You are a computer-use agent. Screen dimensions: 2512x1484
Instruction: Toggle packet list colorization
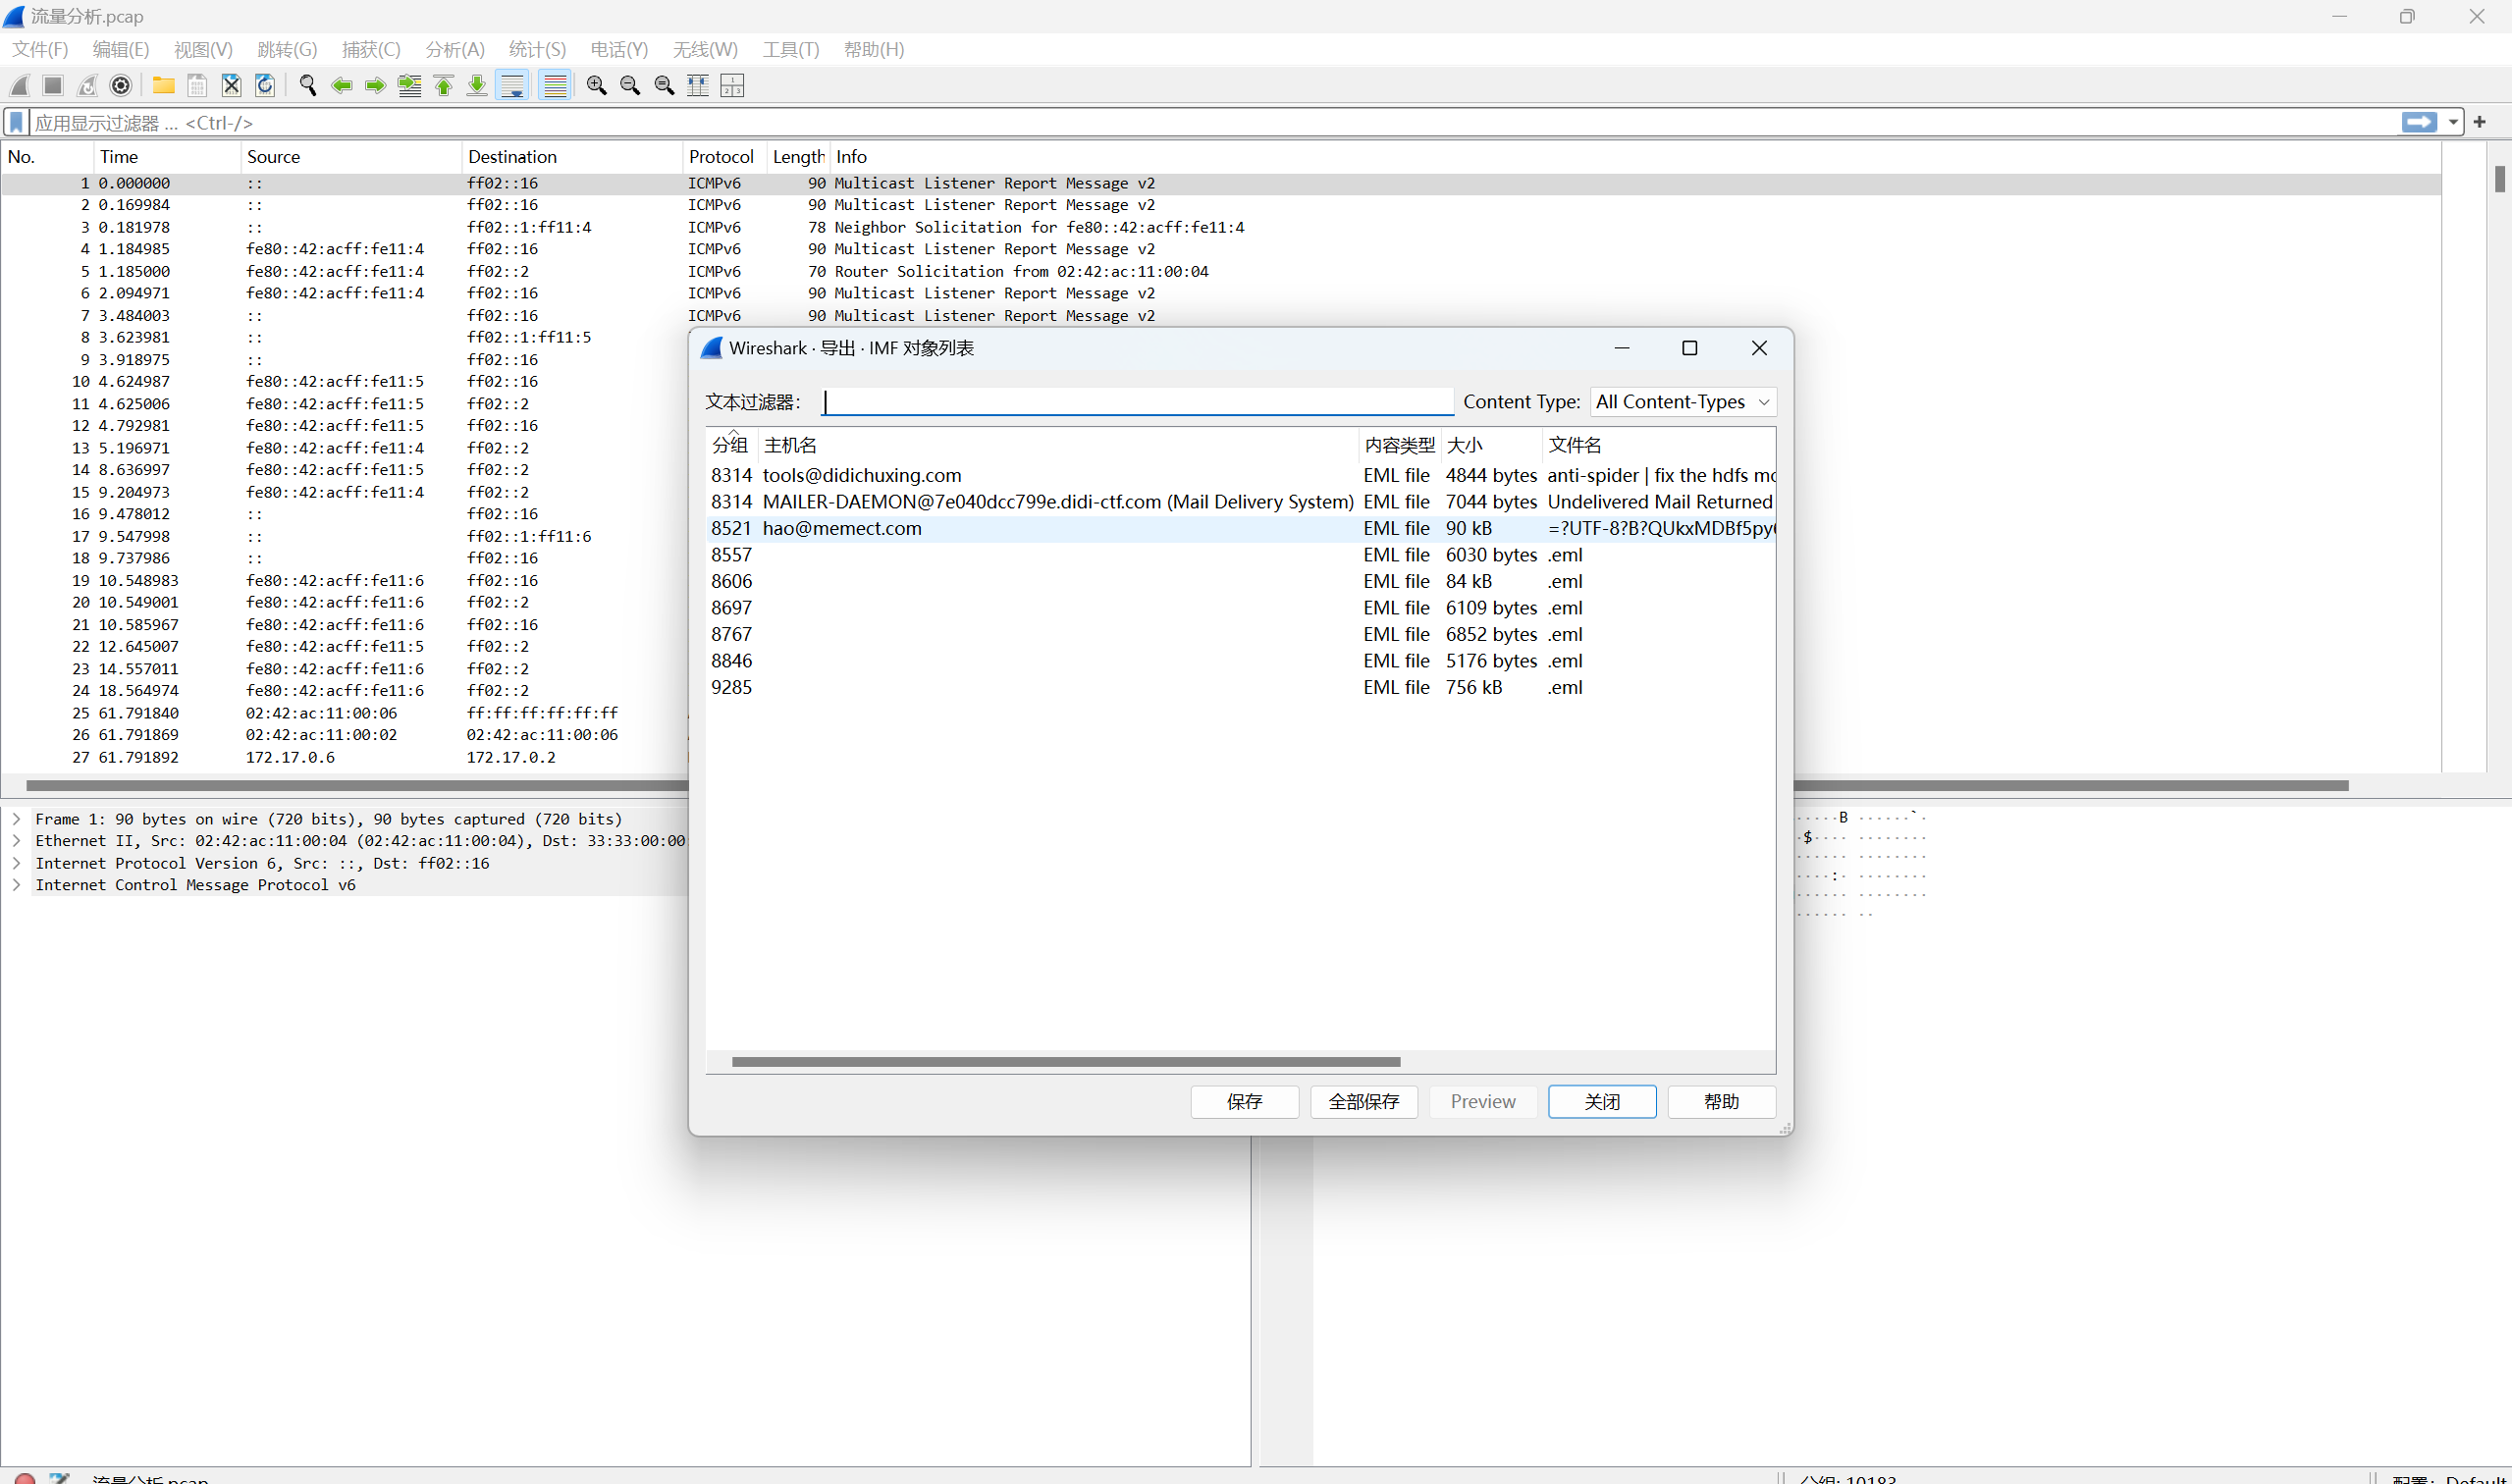[554, 85]
